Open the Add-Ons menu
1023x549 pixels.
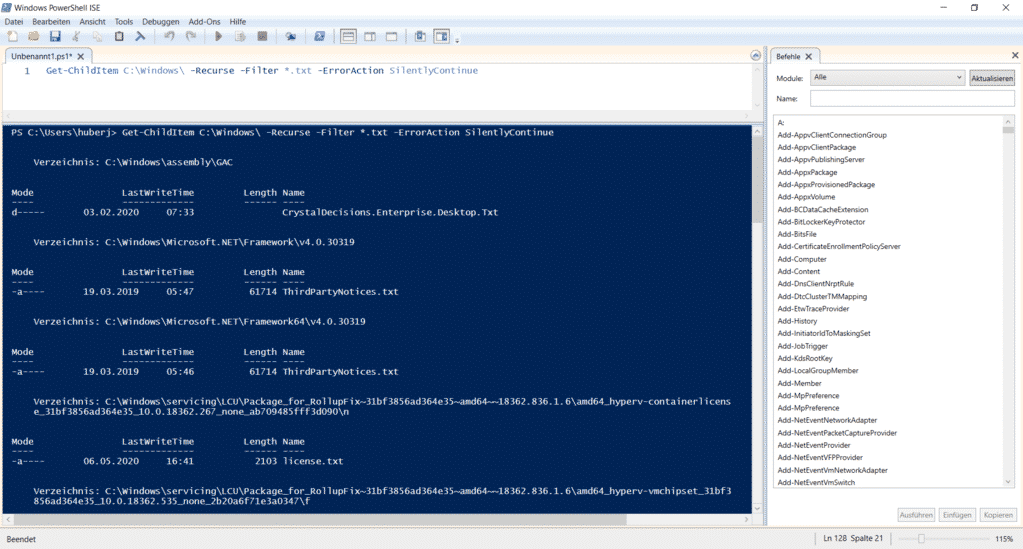click(x=205, y=22)
